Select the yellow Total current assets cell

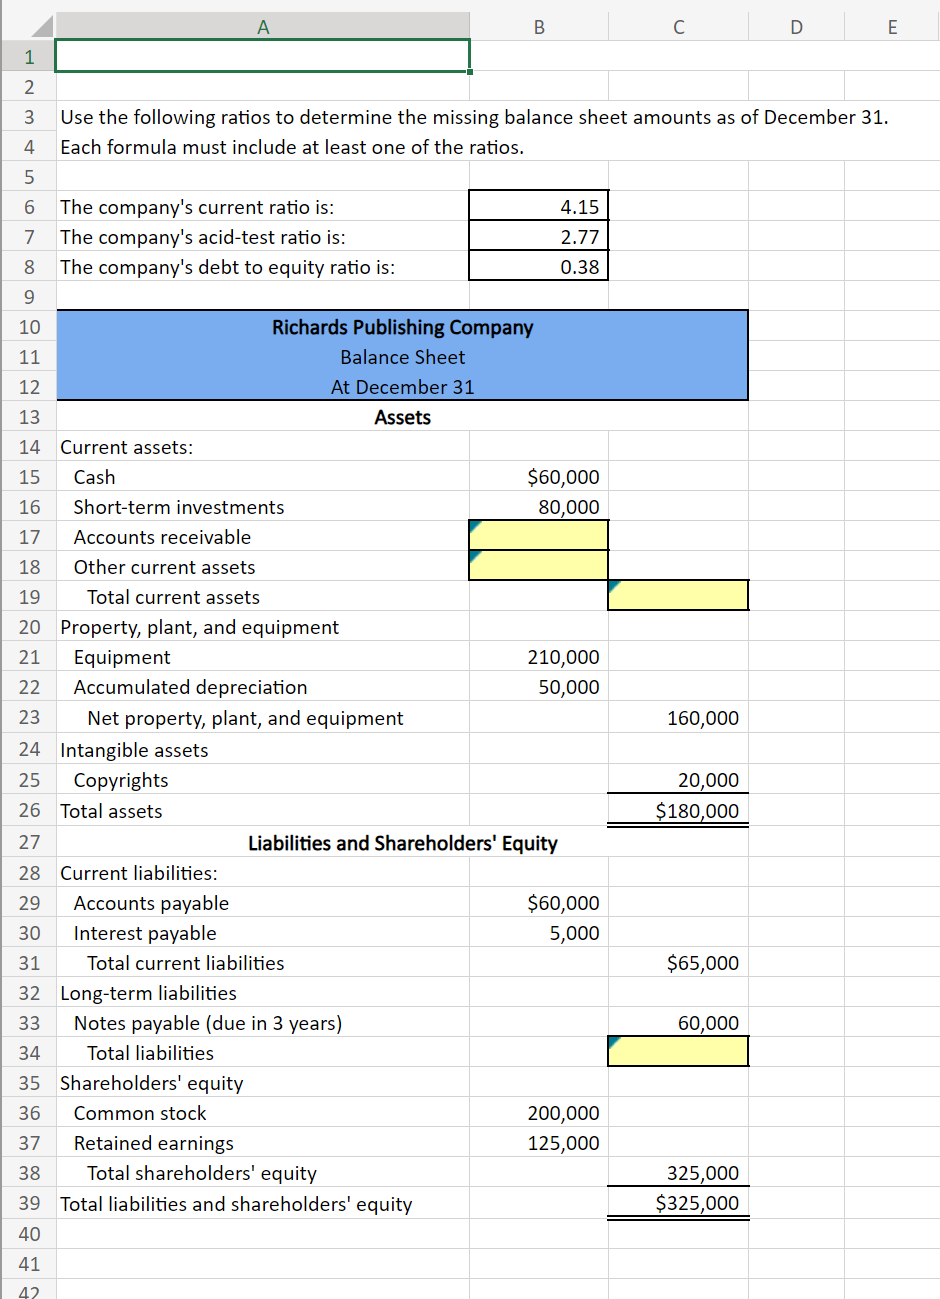pyautogui.click(x=677, y=595)
